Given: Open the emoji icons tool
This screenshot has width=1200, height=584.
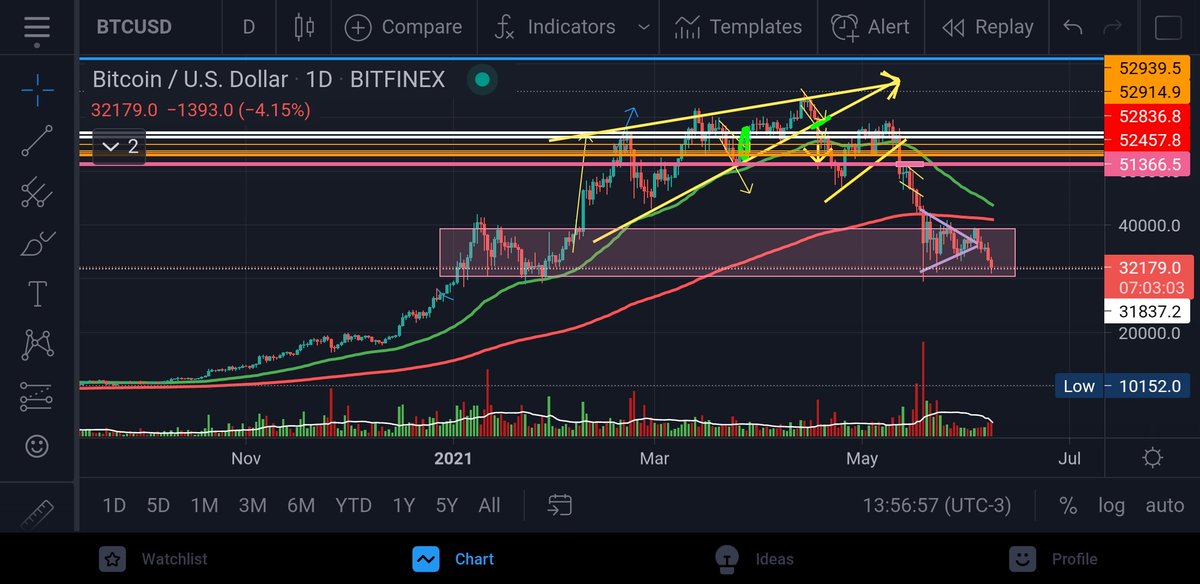Looking at the screenshot, I should [x=37, y=446].
